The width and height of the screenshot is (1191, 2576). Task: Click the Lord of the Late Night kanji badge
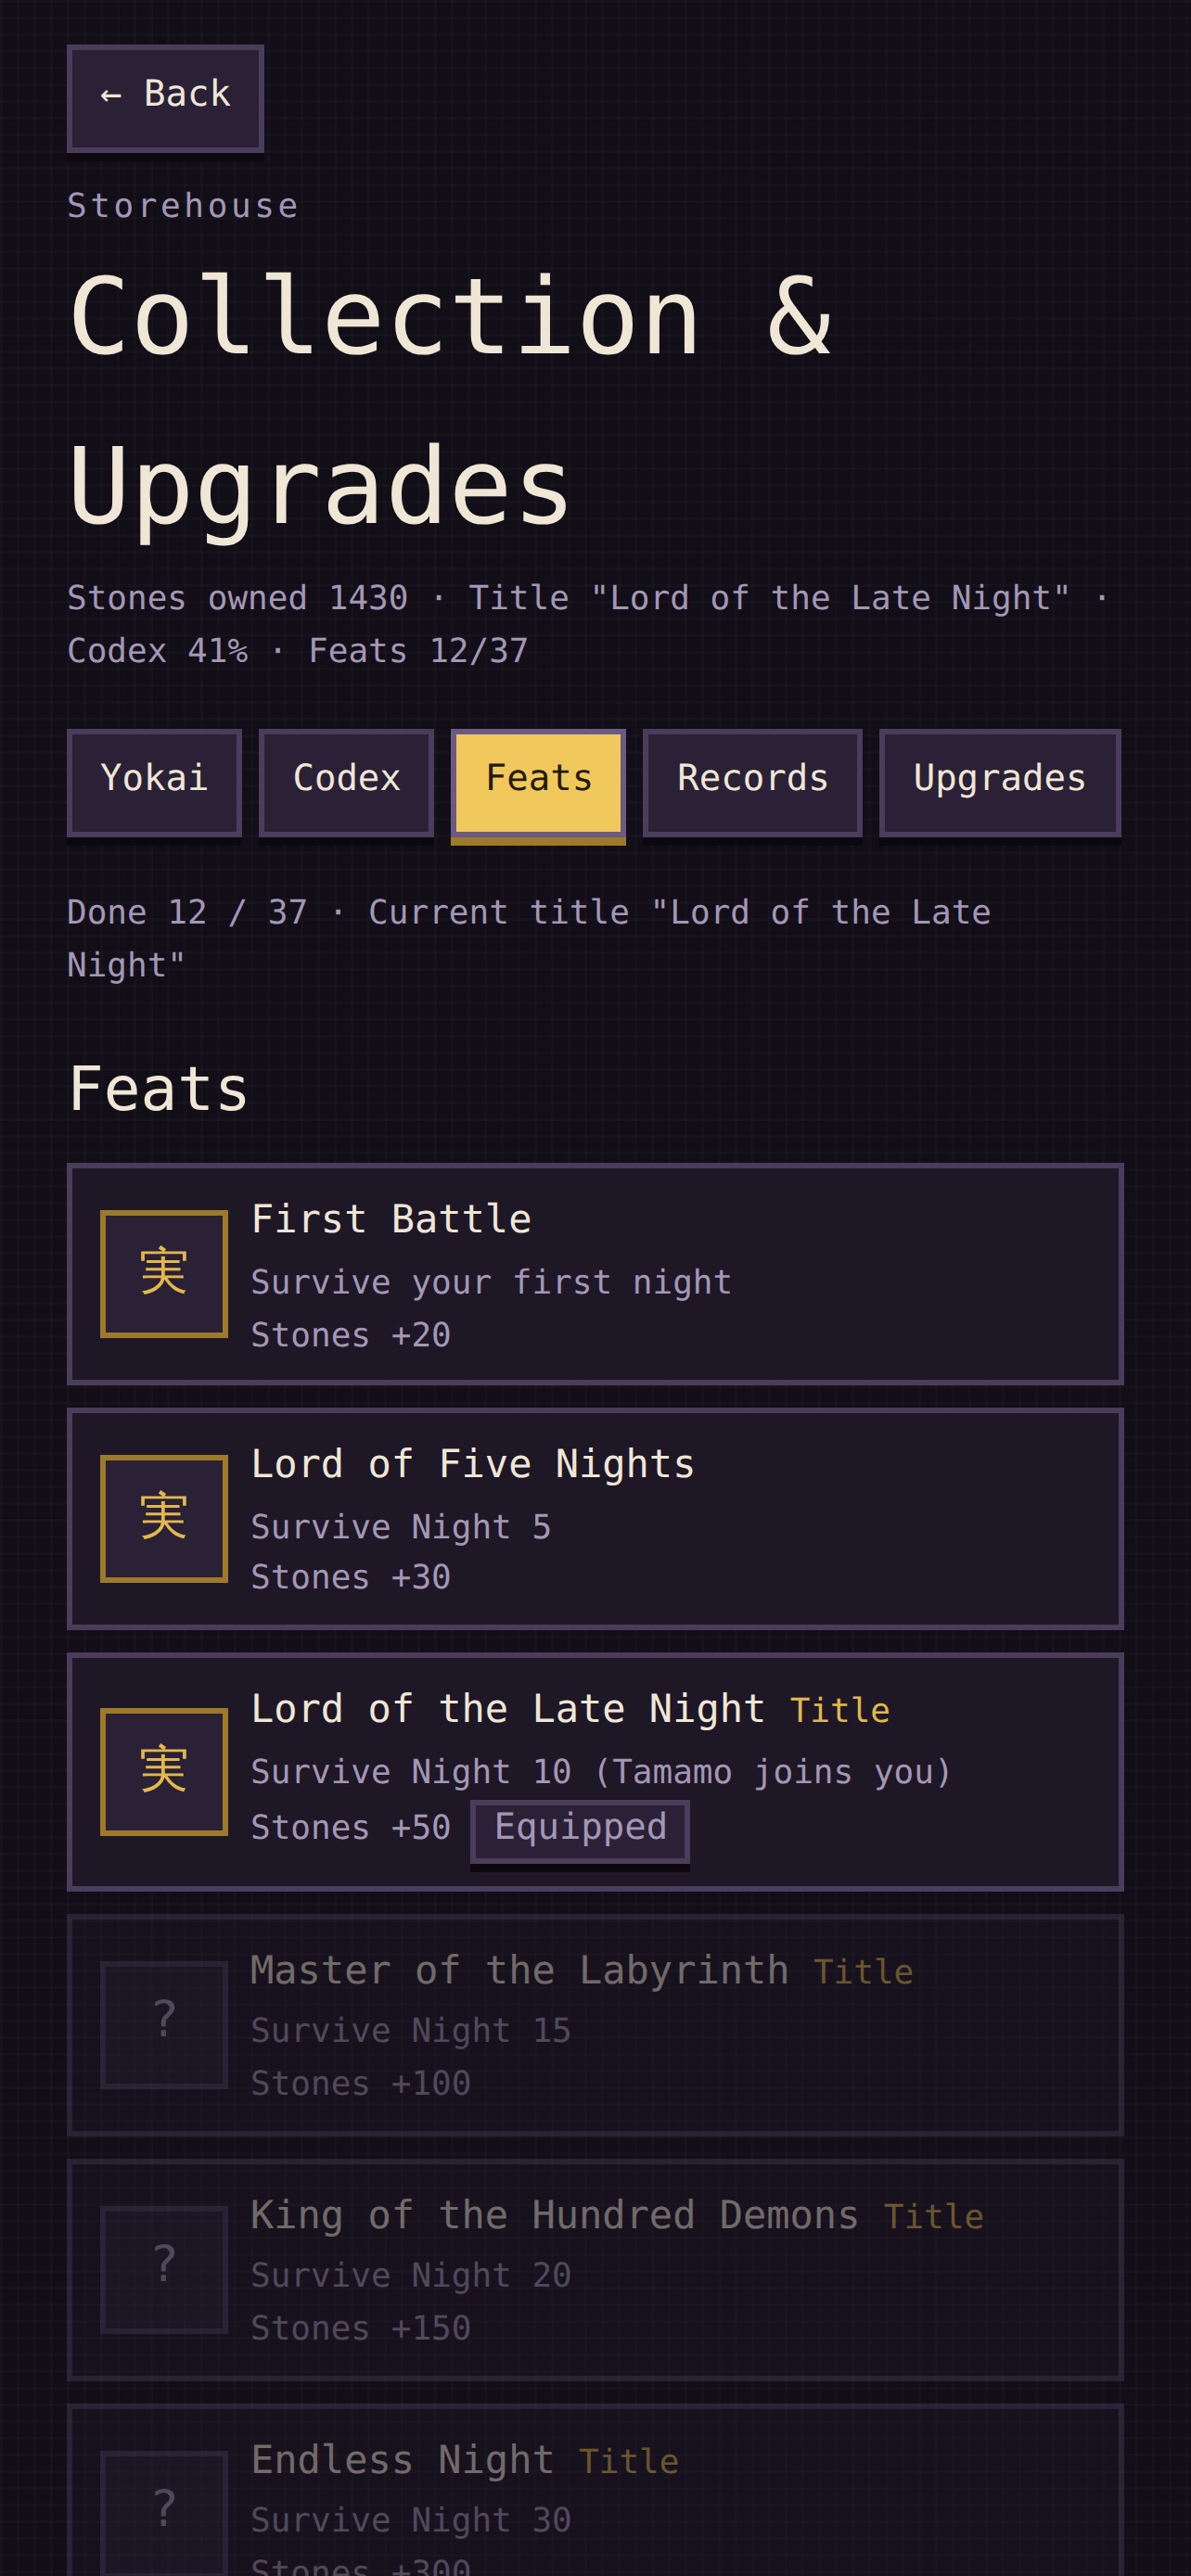[x=164, y=1771]
